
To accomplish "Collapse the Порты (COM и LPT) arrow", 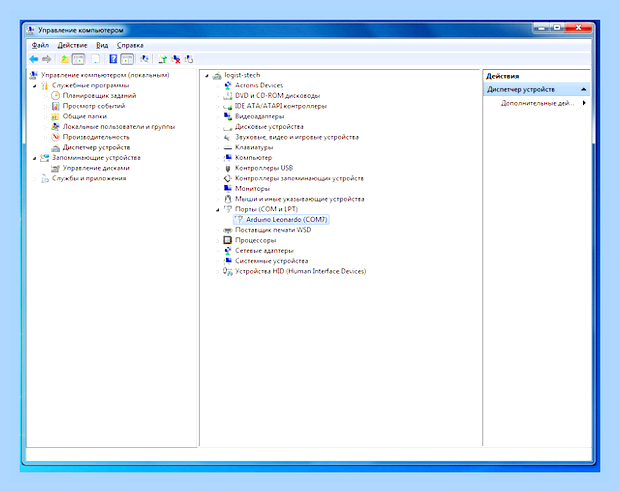I will pos(217,210).
